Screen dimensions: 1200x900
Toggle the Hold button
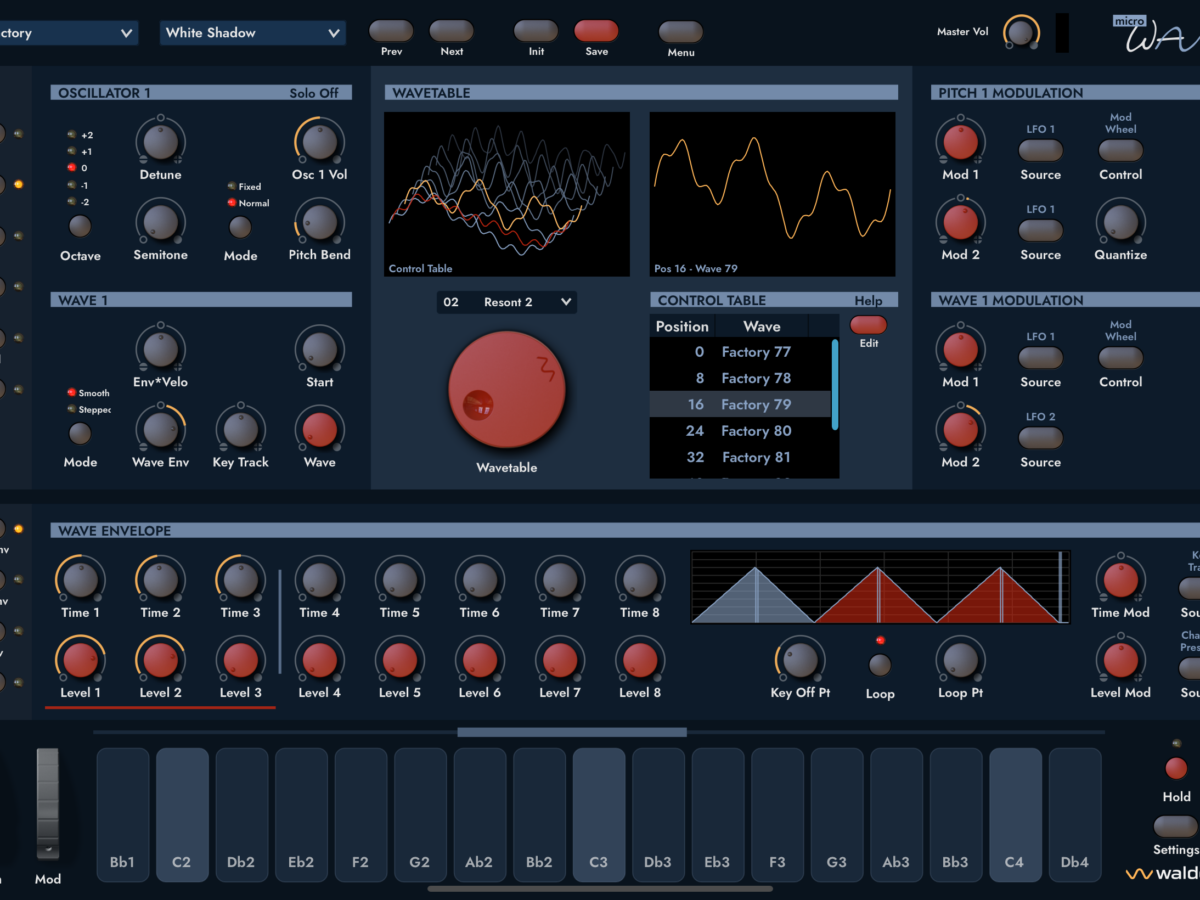pyautogui.click(x=1176, y=768)
